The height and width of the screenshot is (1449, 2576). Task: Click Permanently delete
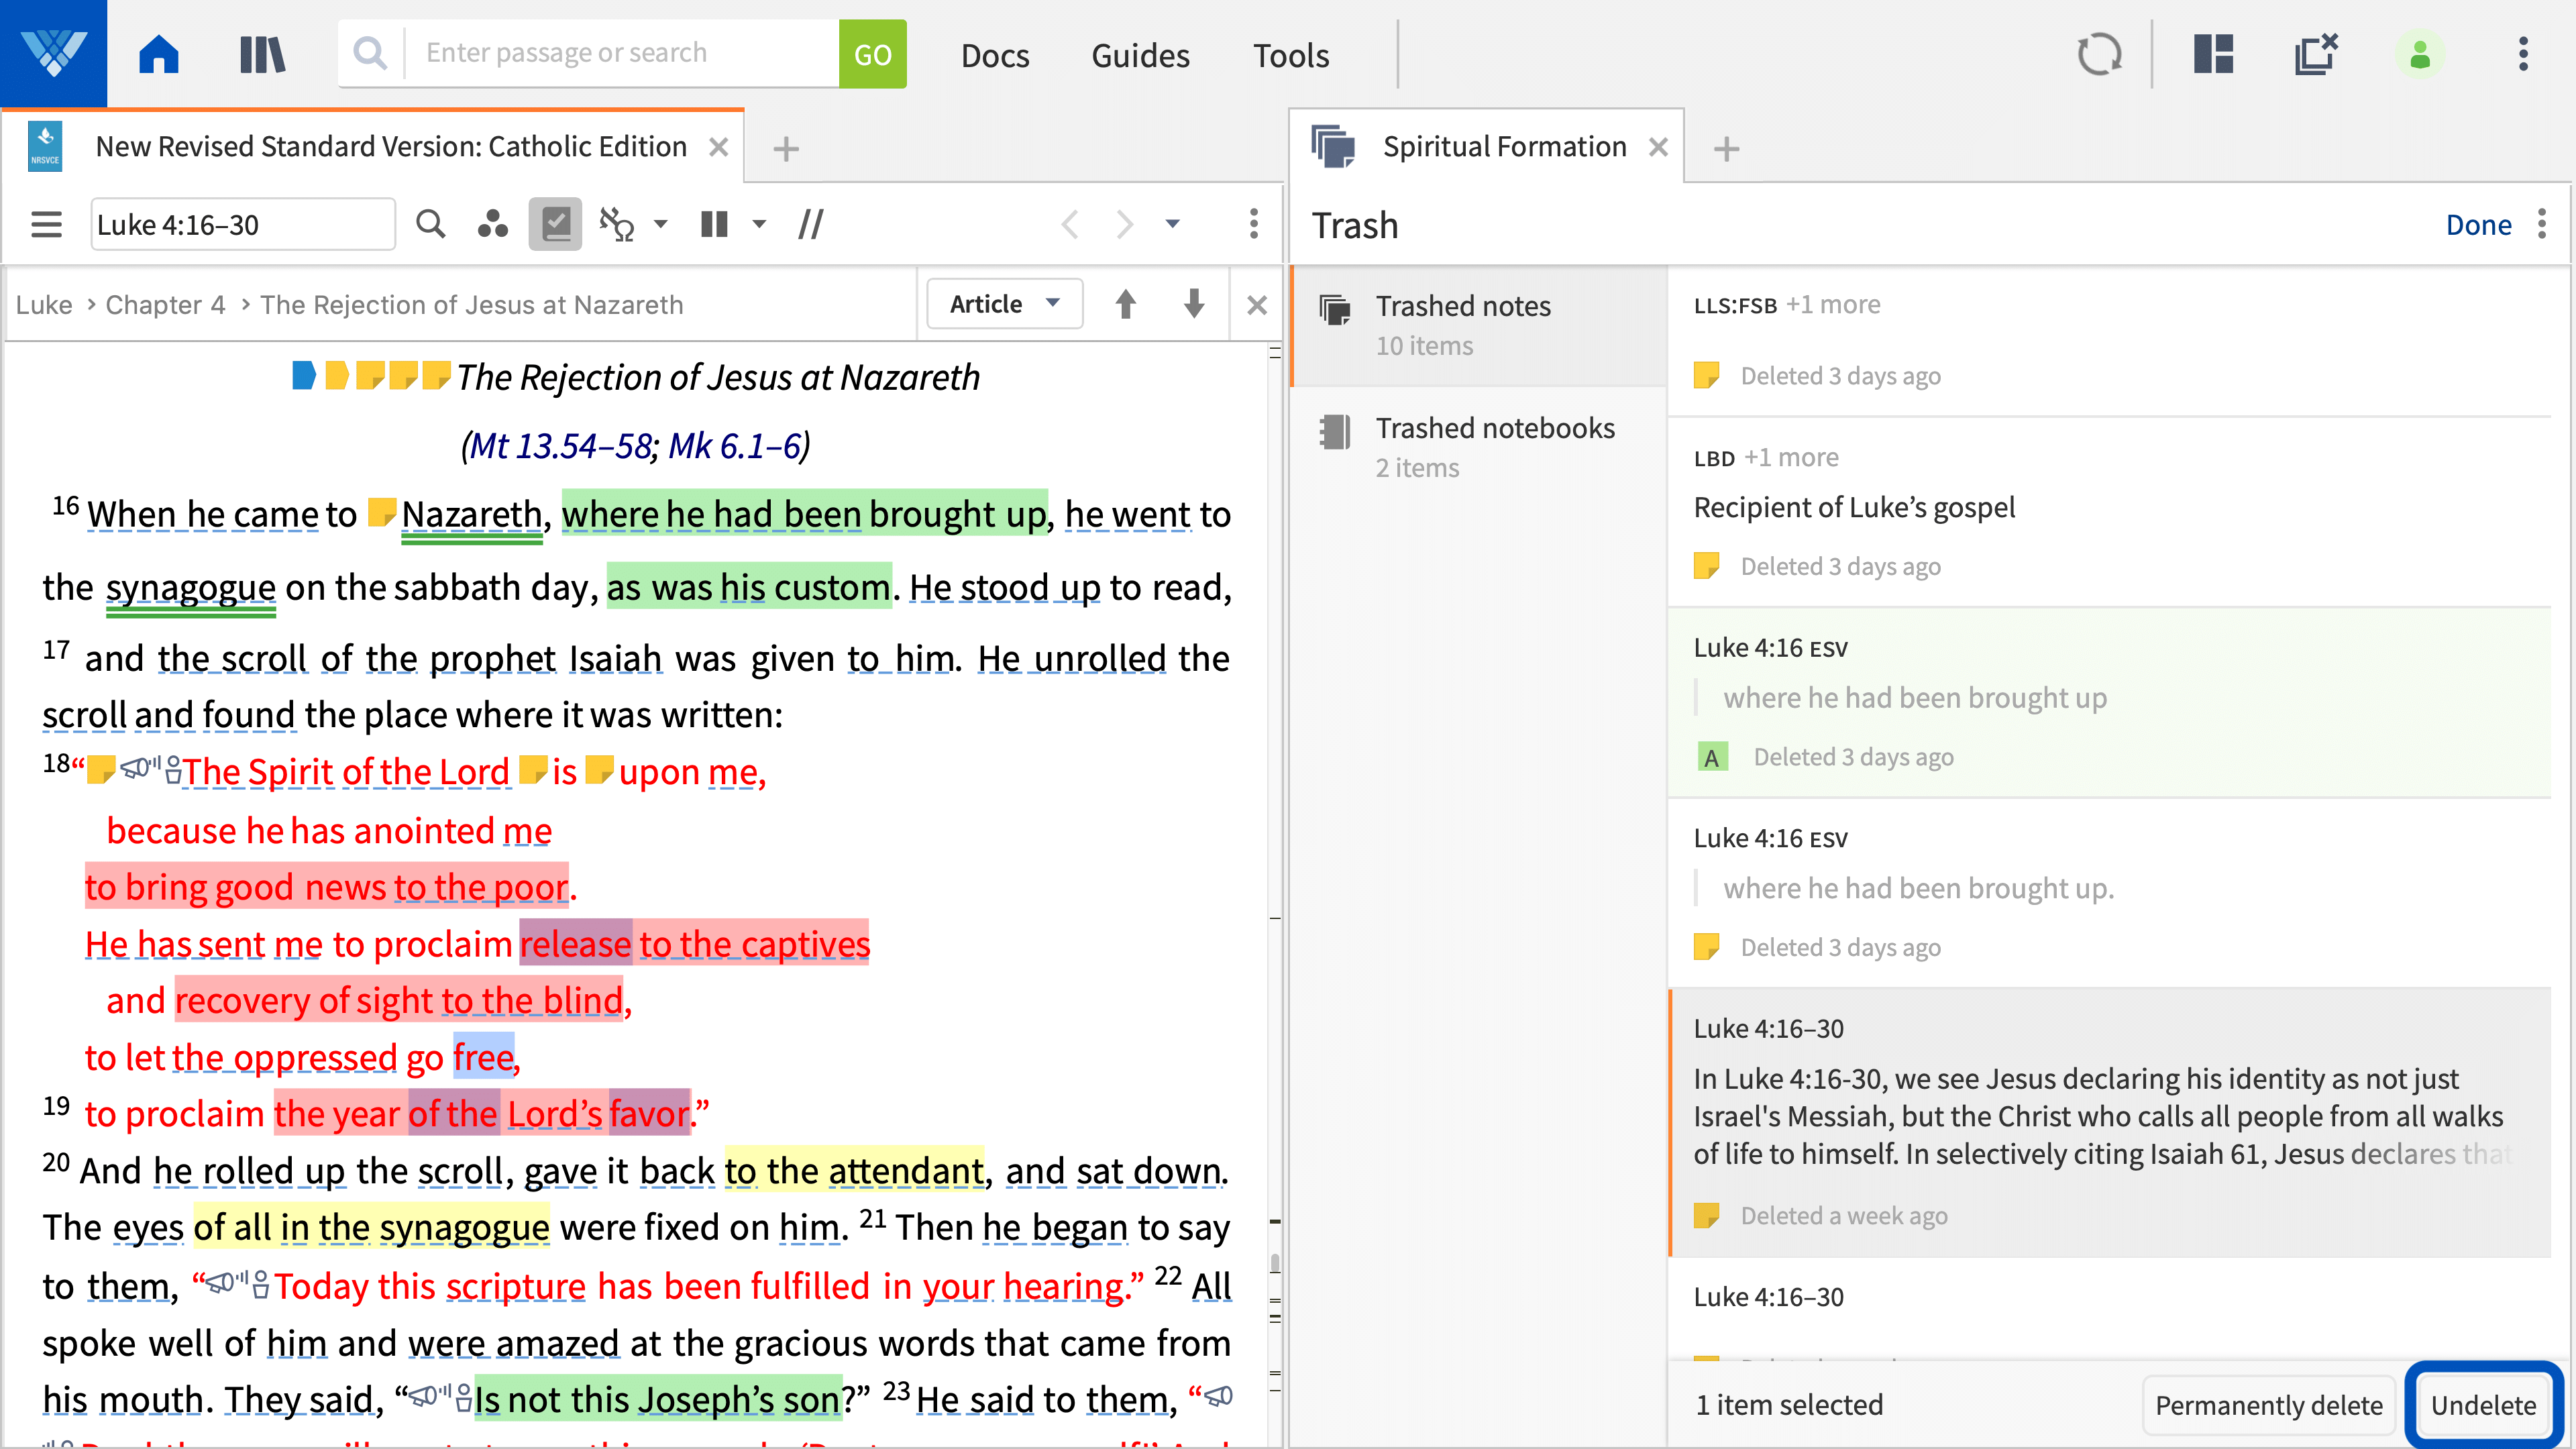[x=2269, y=1405]
